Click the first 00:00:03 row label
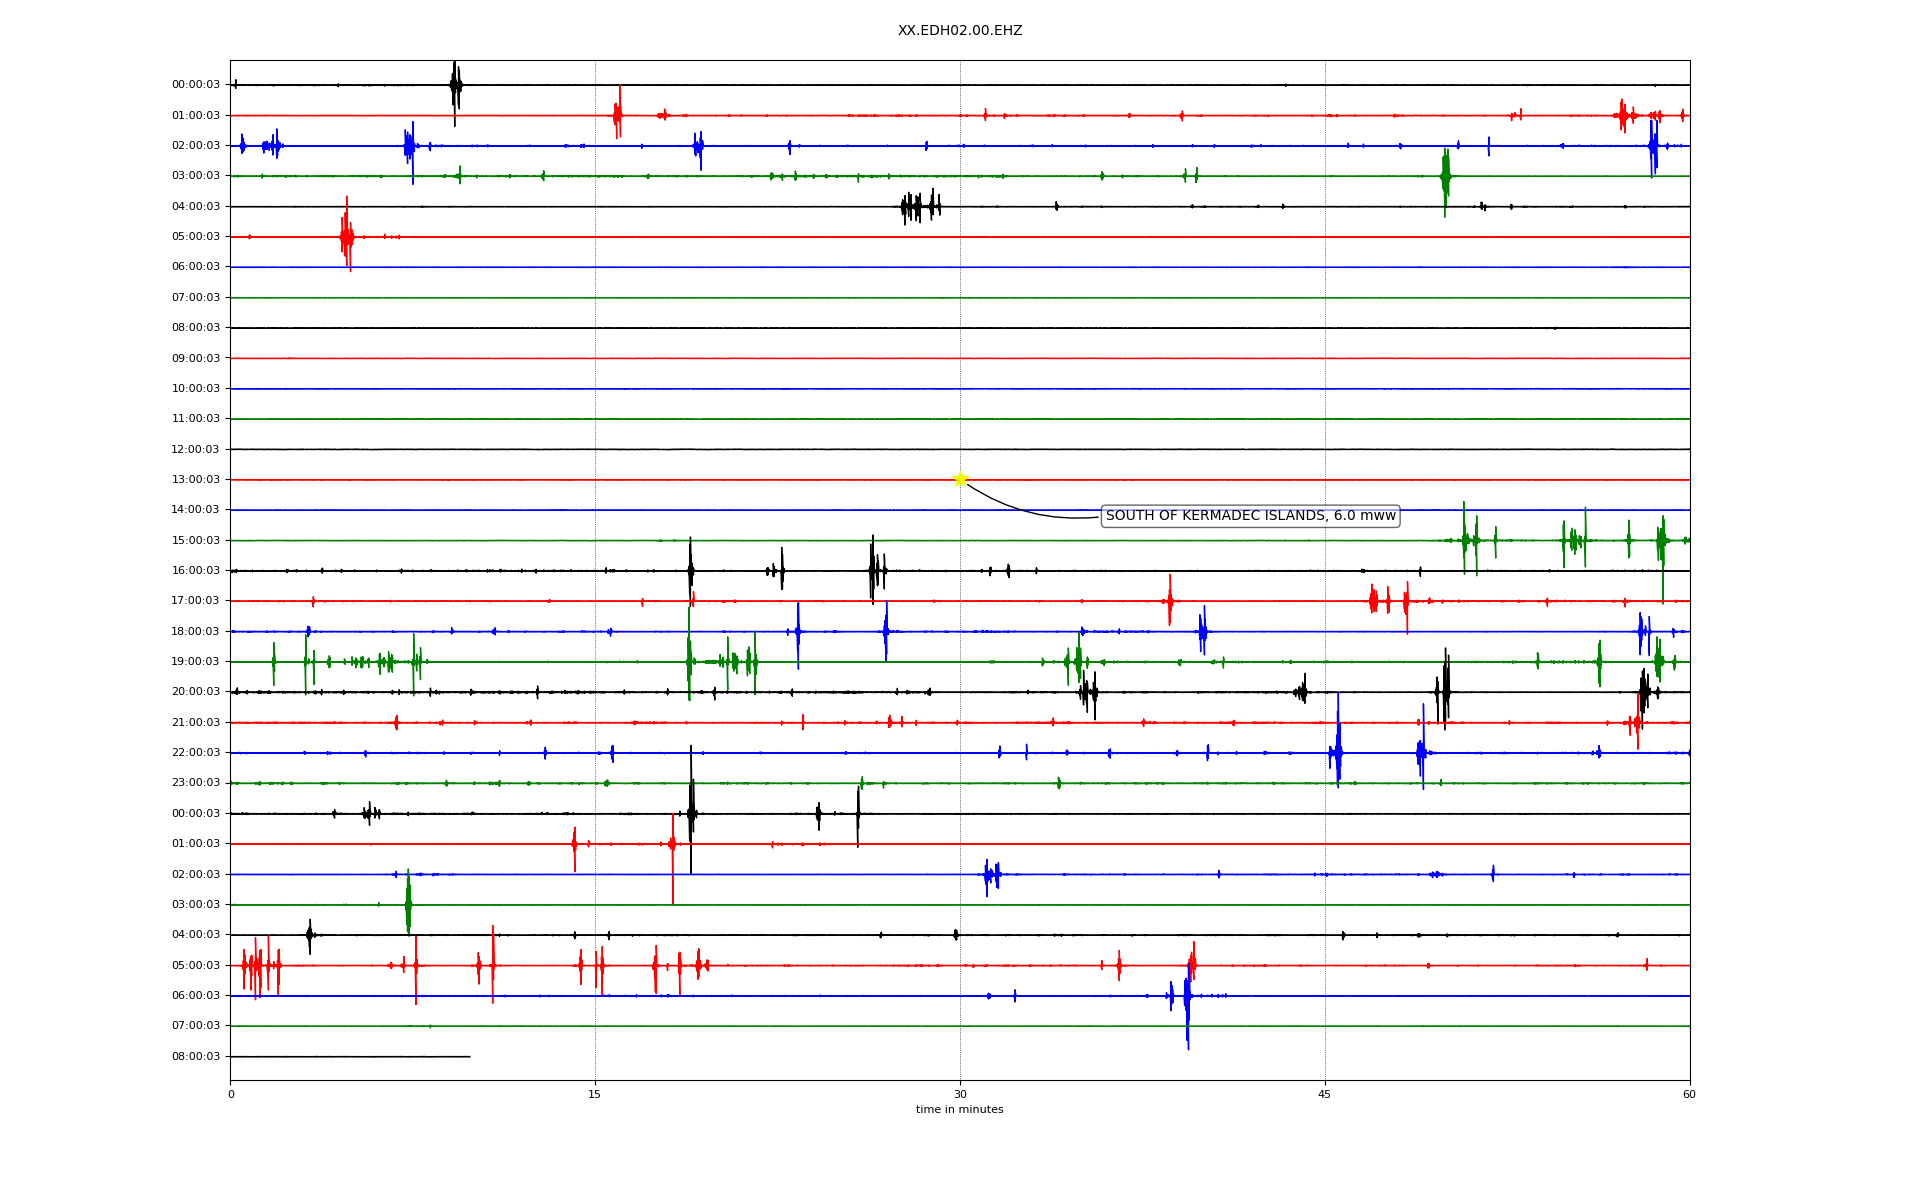Screen dimensions: 1920x1200 tap(196, 85)
